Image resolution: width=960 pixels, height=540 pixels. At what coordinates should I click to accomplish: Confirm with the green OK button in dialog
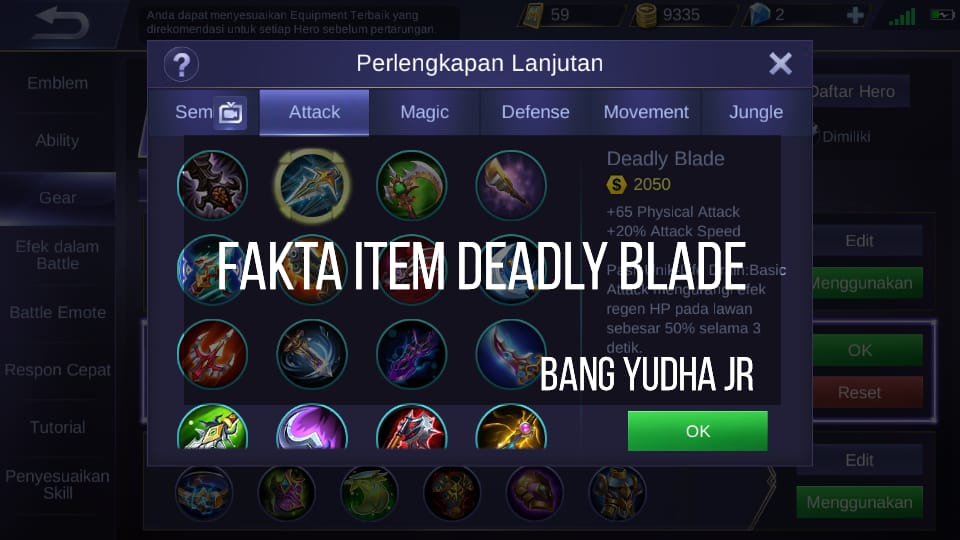pyautogui.click(x=697, y=431)
